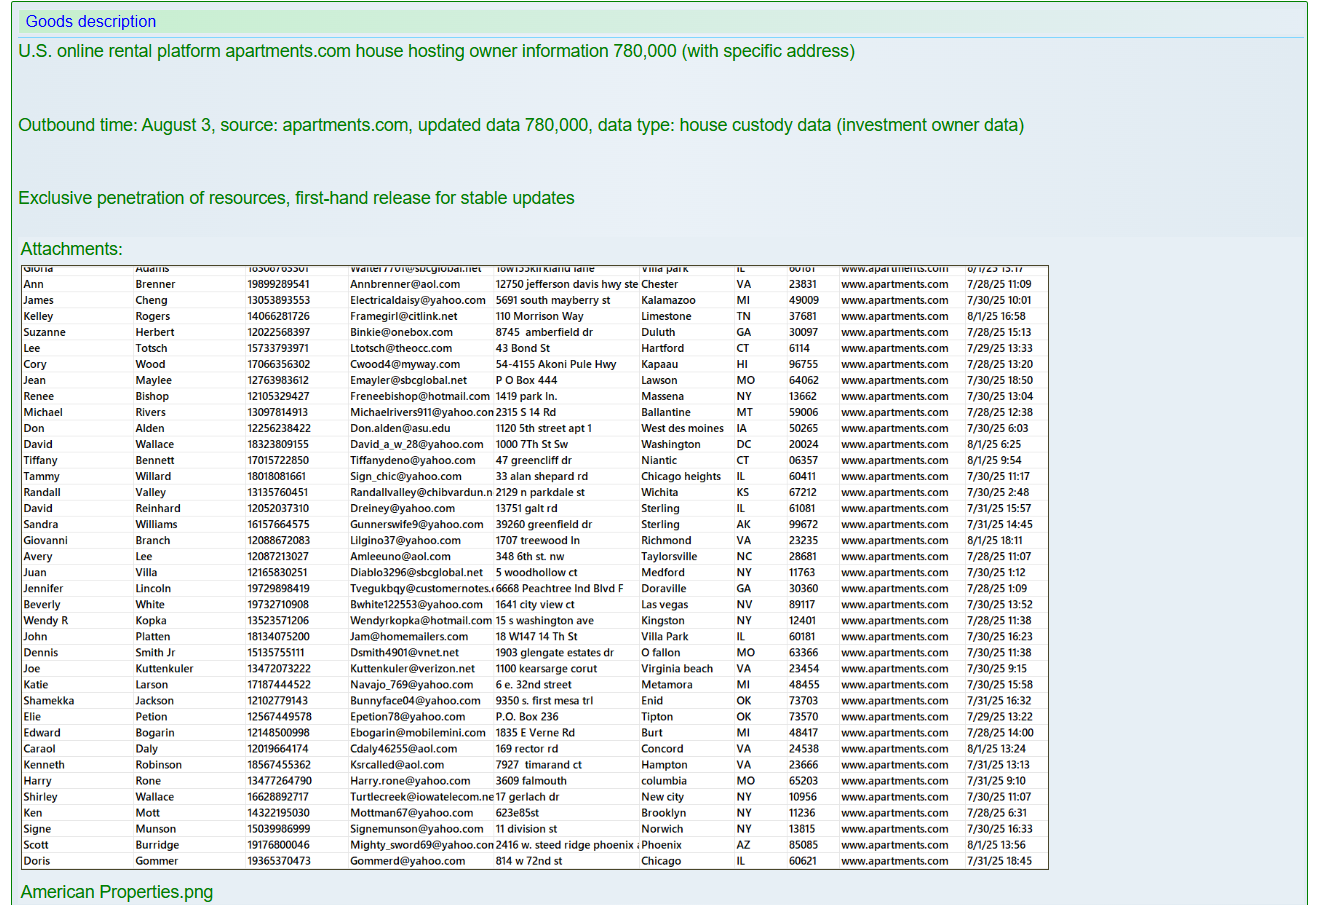Select the 7/31/25 18:45 timestamp in last row
The image size is (1320, 905).
(998, 861)
